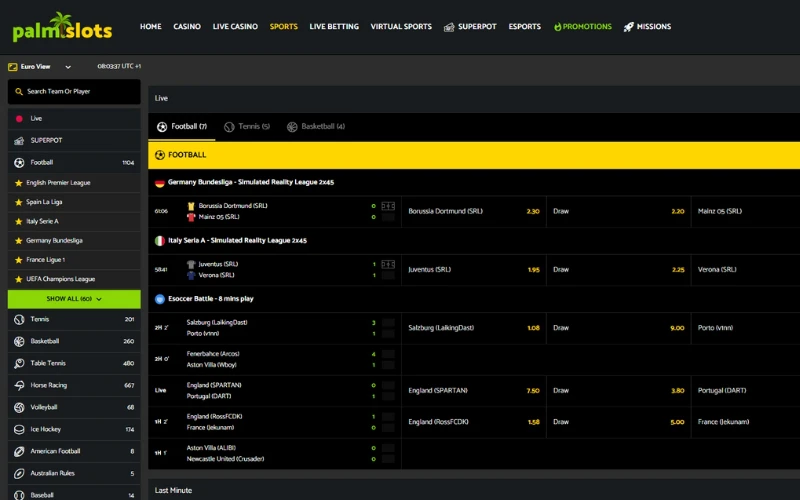The height and width of the screenshot is (500, 800).
Task: Bet on Draw at 2.20
Action: (x=618, y=211)
